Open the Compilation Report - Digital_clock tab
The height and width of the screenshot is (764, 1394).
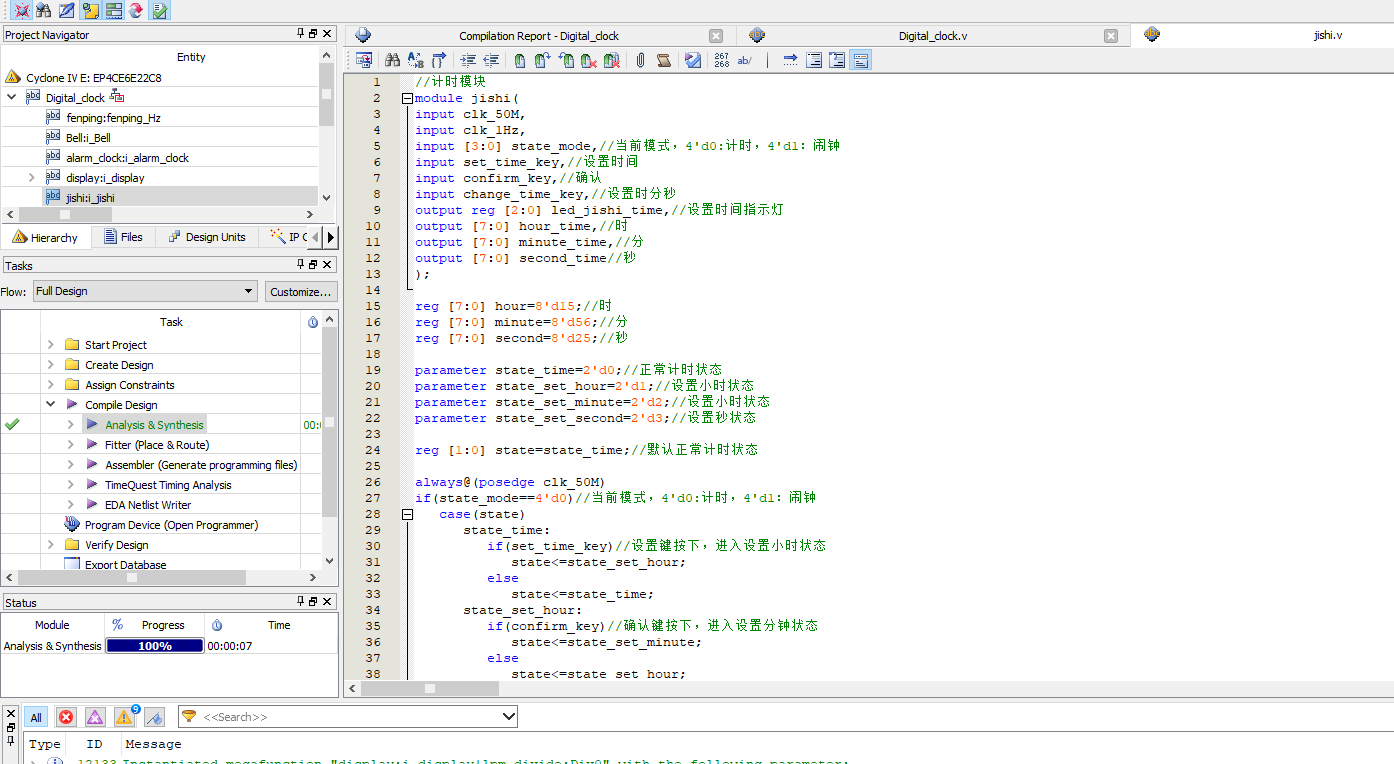[x=538, y=36]
